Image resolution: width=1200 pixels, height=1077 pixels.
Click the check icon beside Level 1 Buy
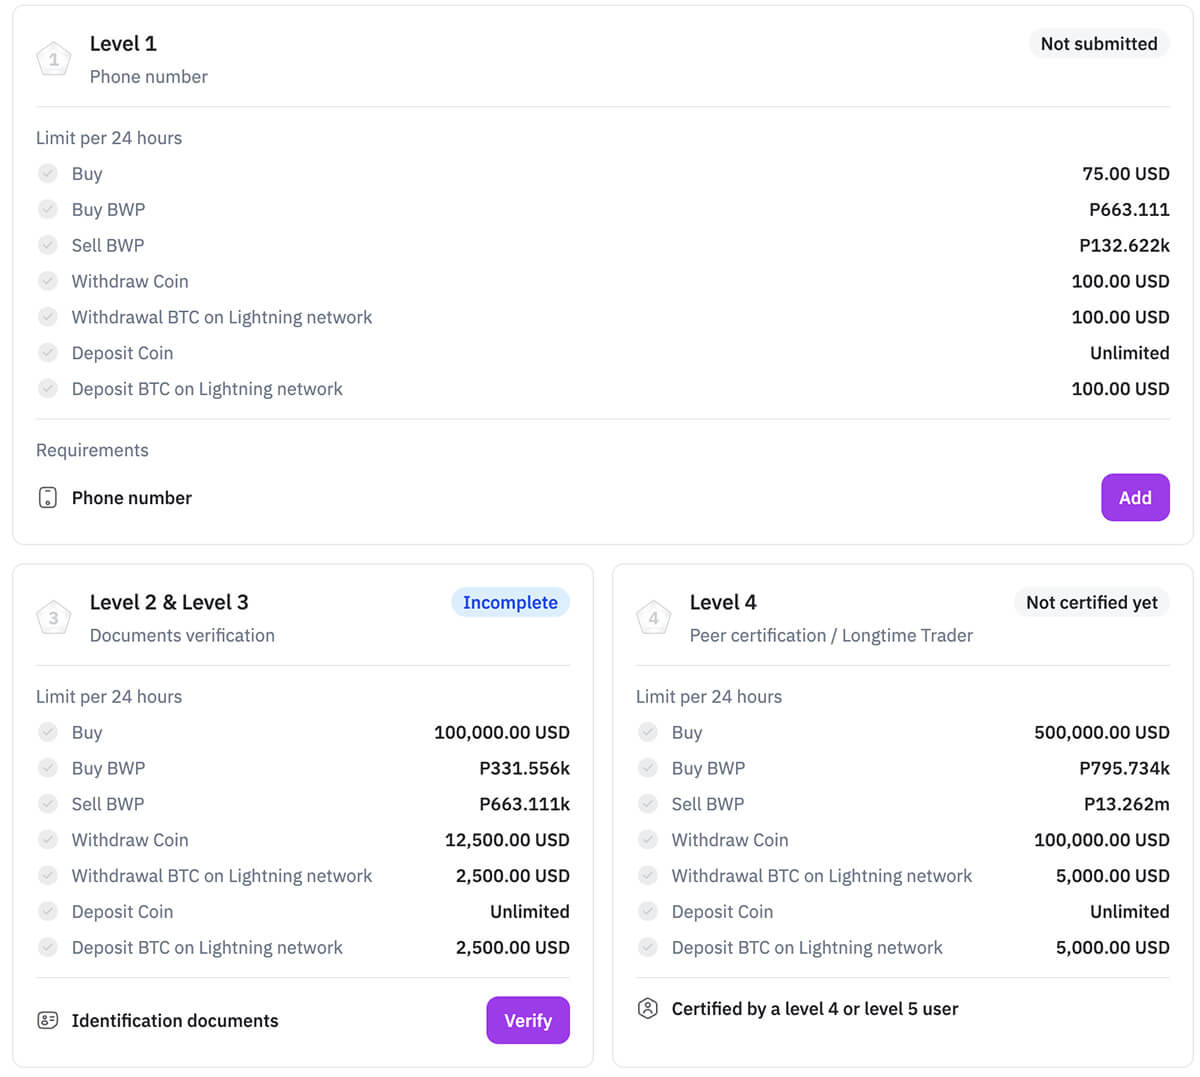[x=48, y=174]
